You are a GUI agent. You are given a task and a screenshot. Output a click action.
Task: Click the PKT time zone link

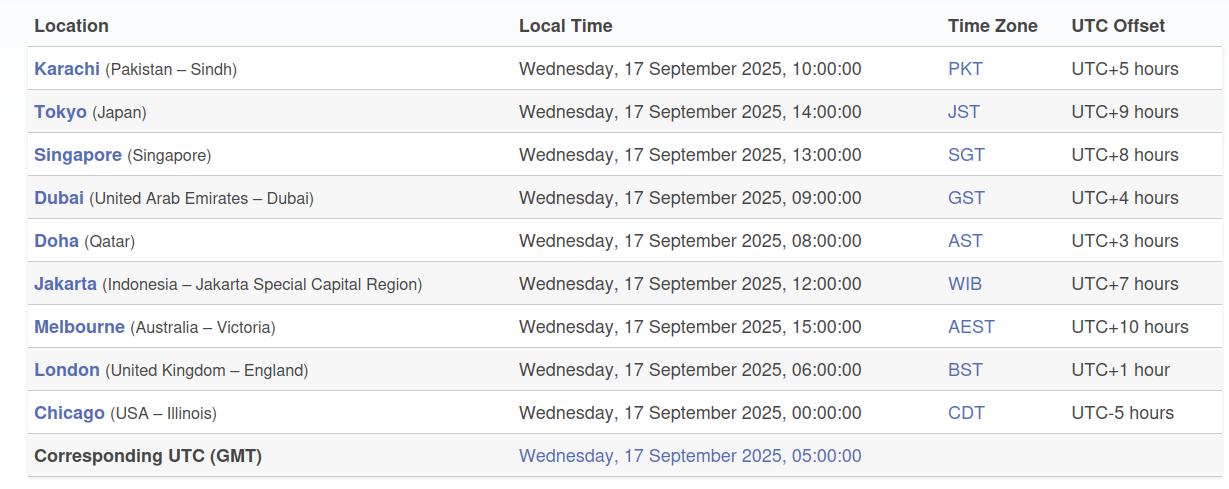(965, 69)
